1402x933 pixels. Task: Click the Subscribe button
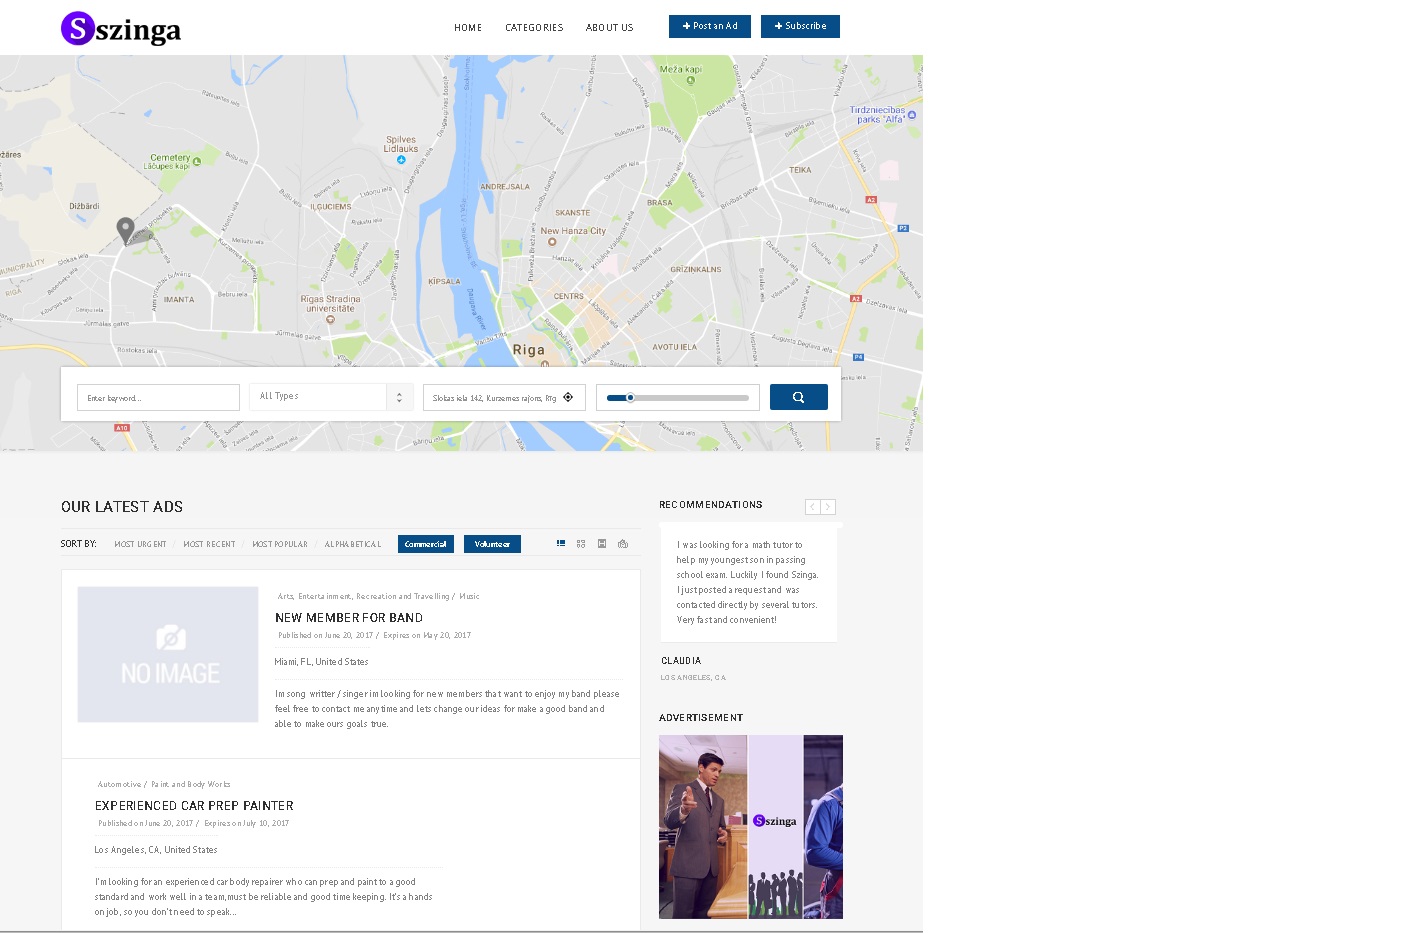tap(800, 26)
